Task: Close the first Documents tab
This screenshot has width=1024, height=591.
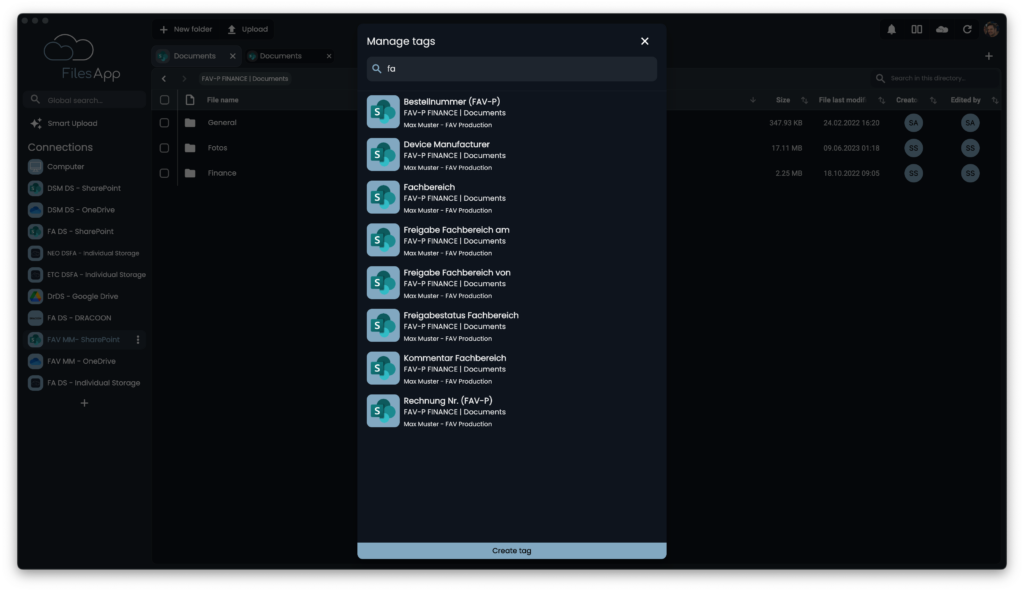Action: [x=232, y=56]
